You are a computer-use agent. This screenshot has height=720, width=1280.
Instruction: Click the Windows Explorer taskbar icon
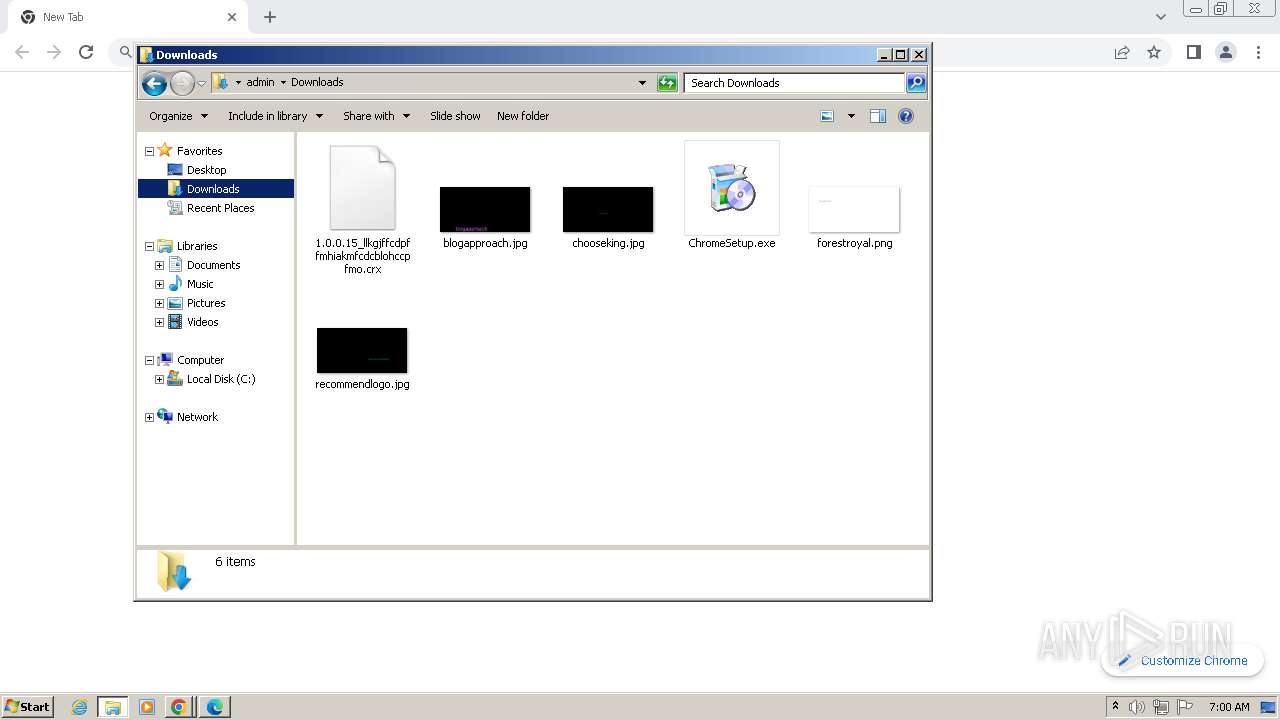point(113,707)
